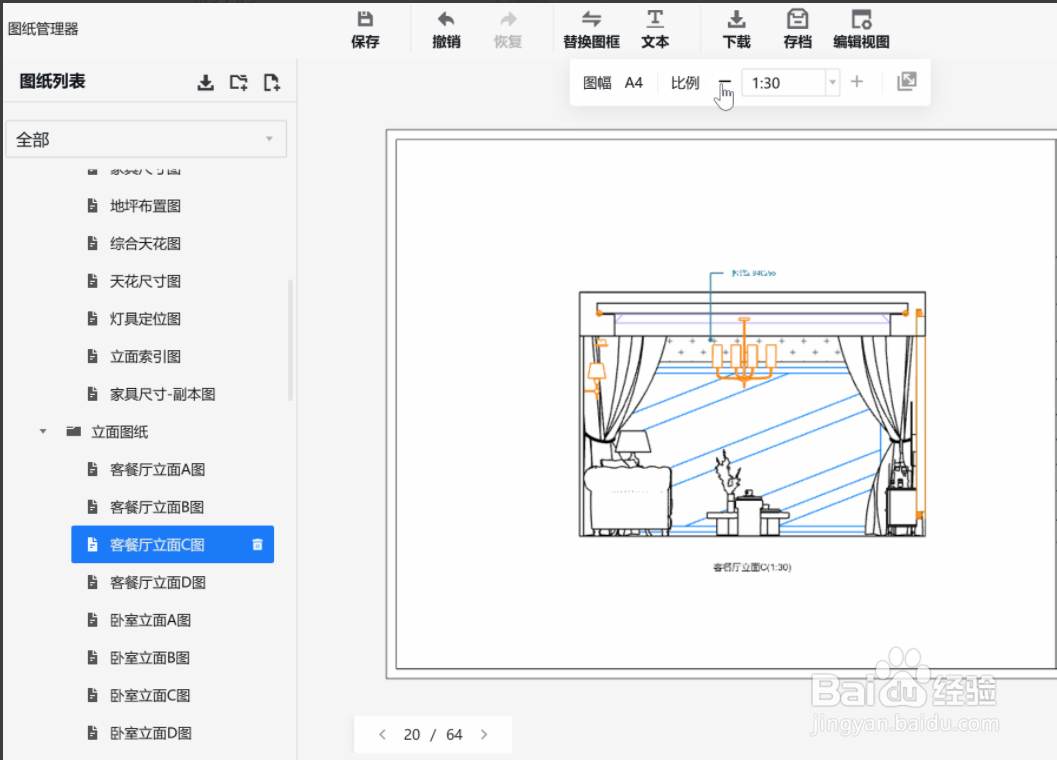Select the 文本 text tool
Screen dimensions: 1057x760
click(x=655, y=27)
